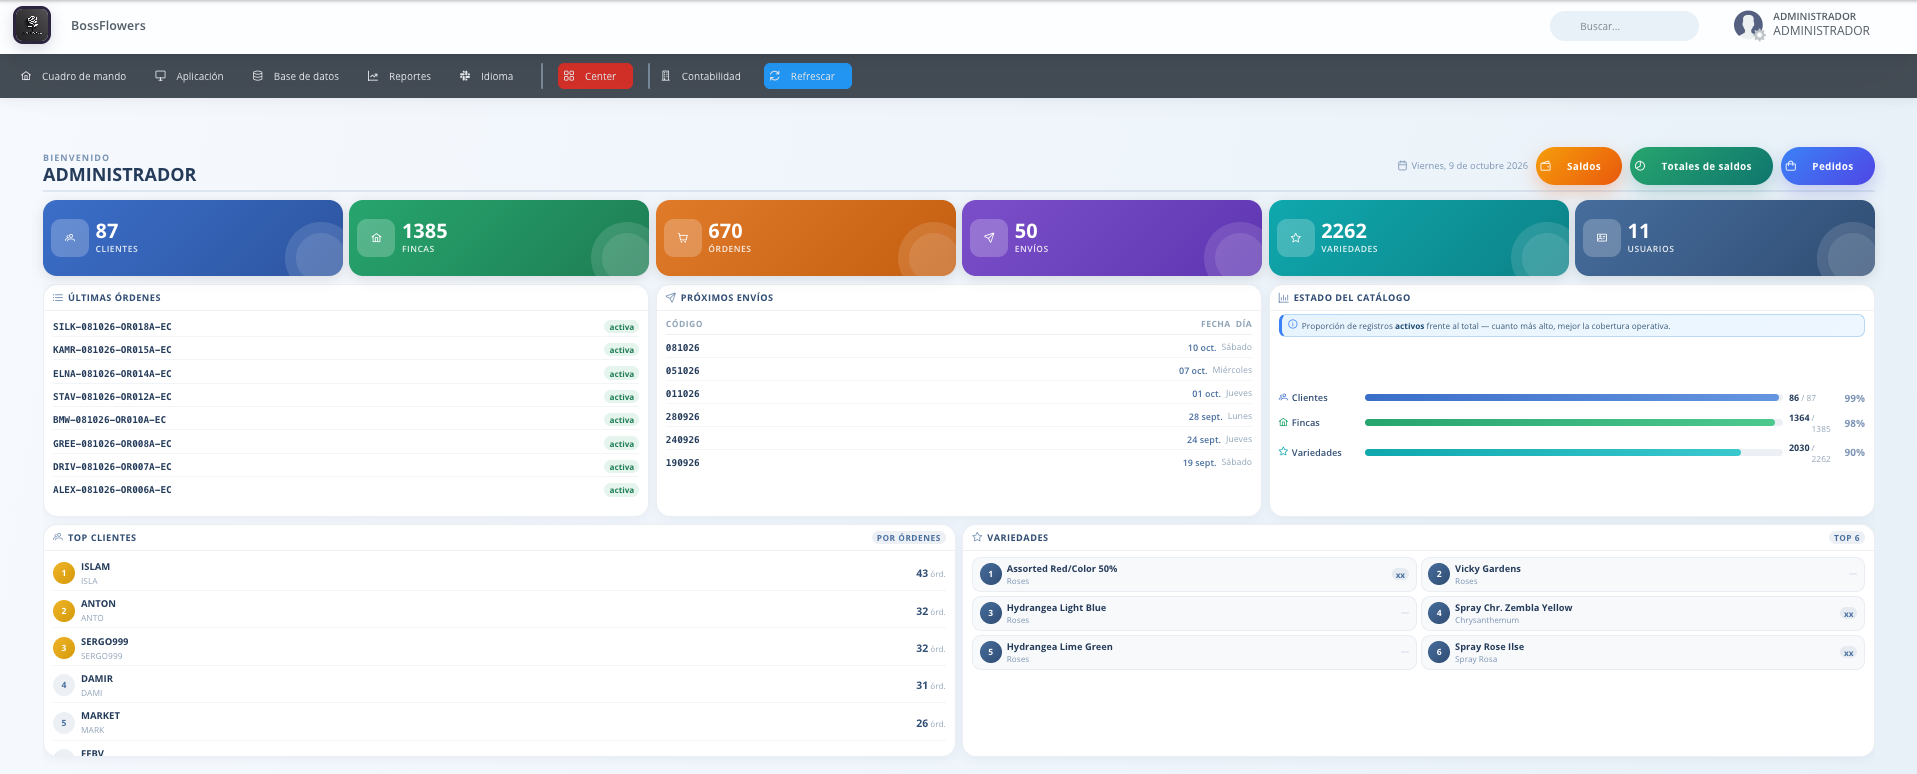
Task: Select shipment code 011026
Action: pyautogui.click(x=683, y=394)
